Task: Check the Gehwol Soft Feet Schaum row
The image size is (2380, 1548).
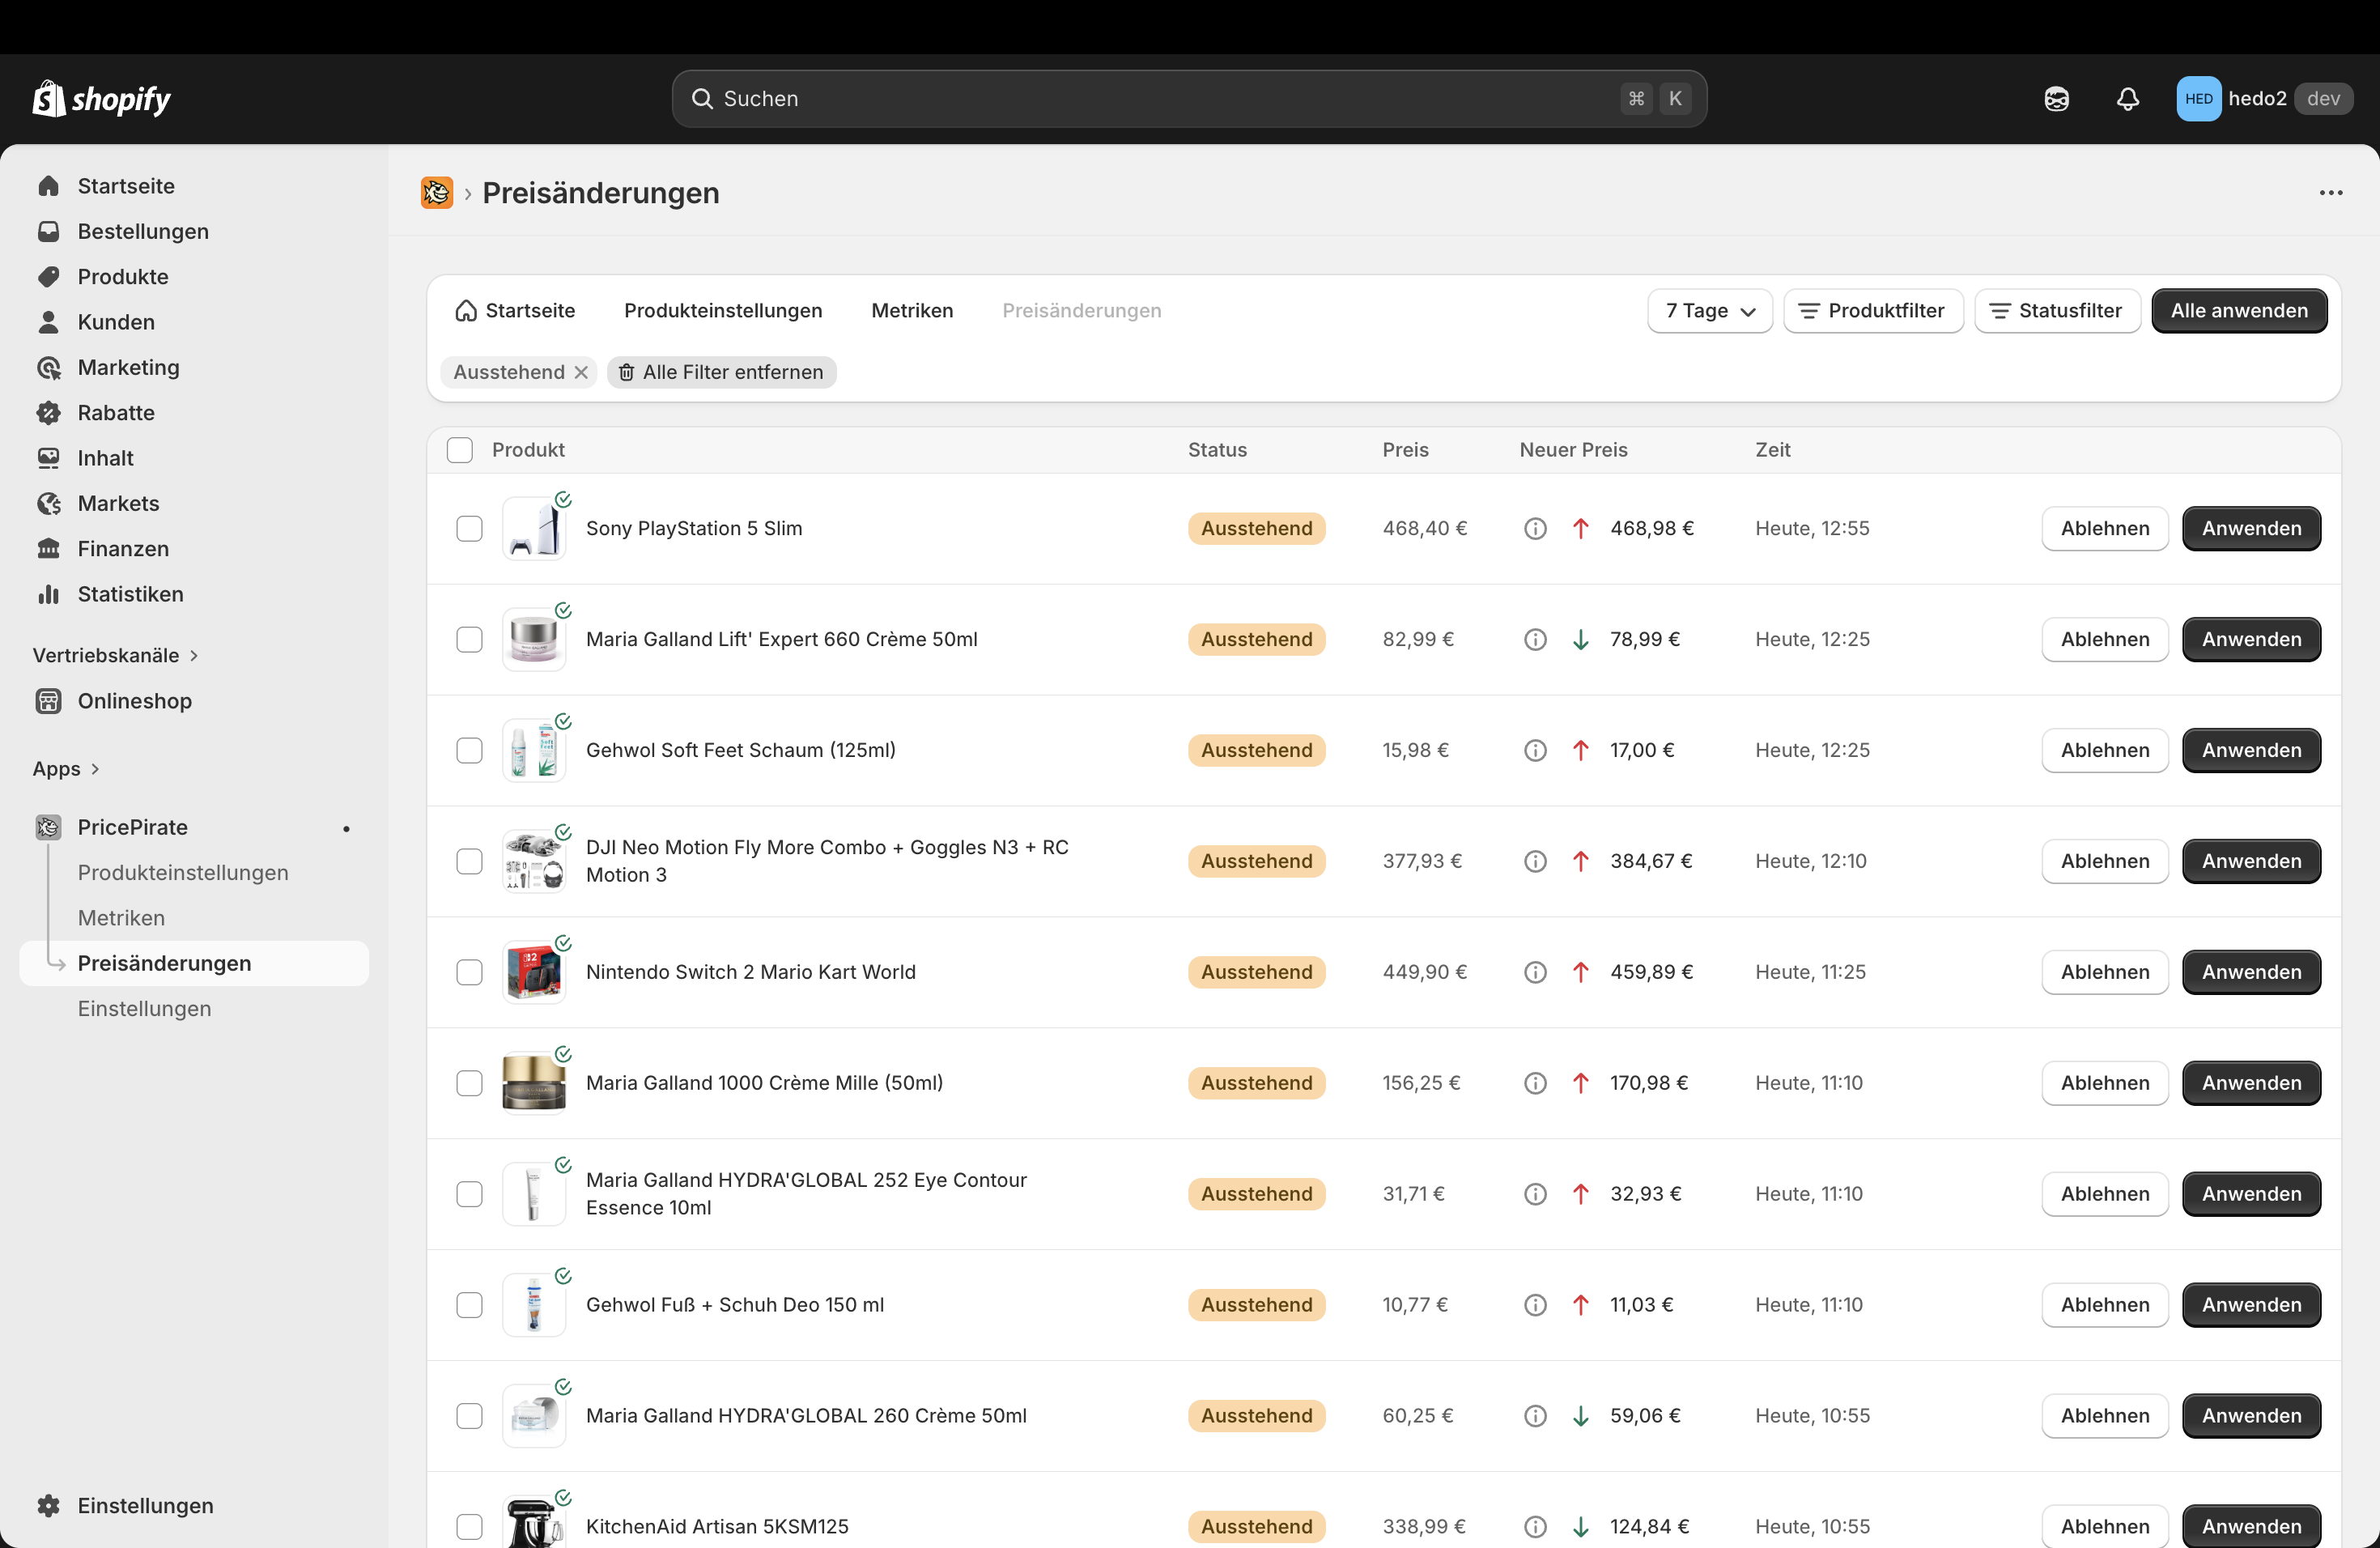Action: click(469, 750)
